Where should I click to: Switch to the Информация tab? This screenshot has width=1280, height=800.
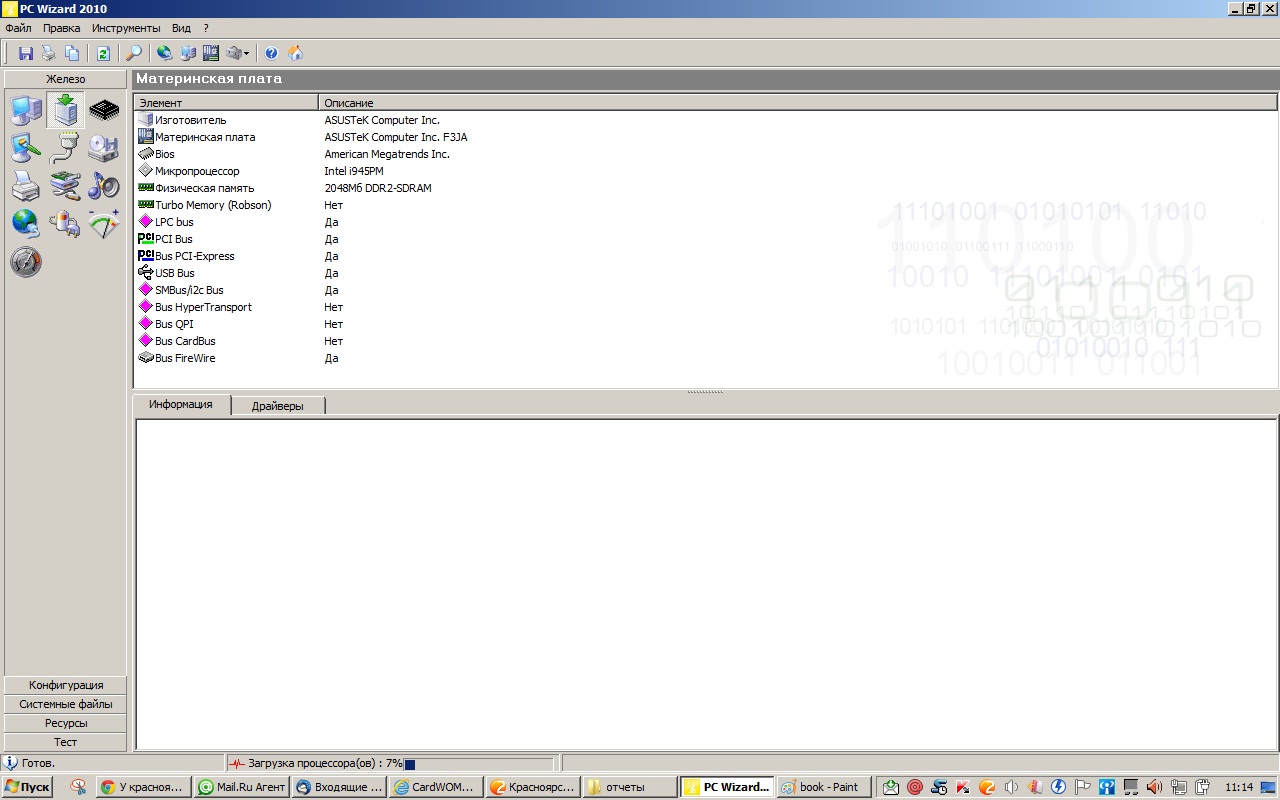[181, 405]
